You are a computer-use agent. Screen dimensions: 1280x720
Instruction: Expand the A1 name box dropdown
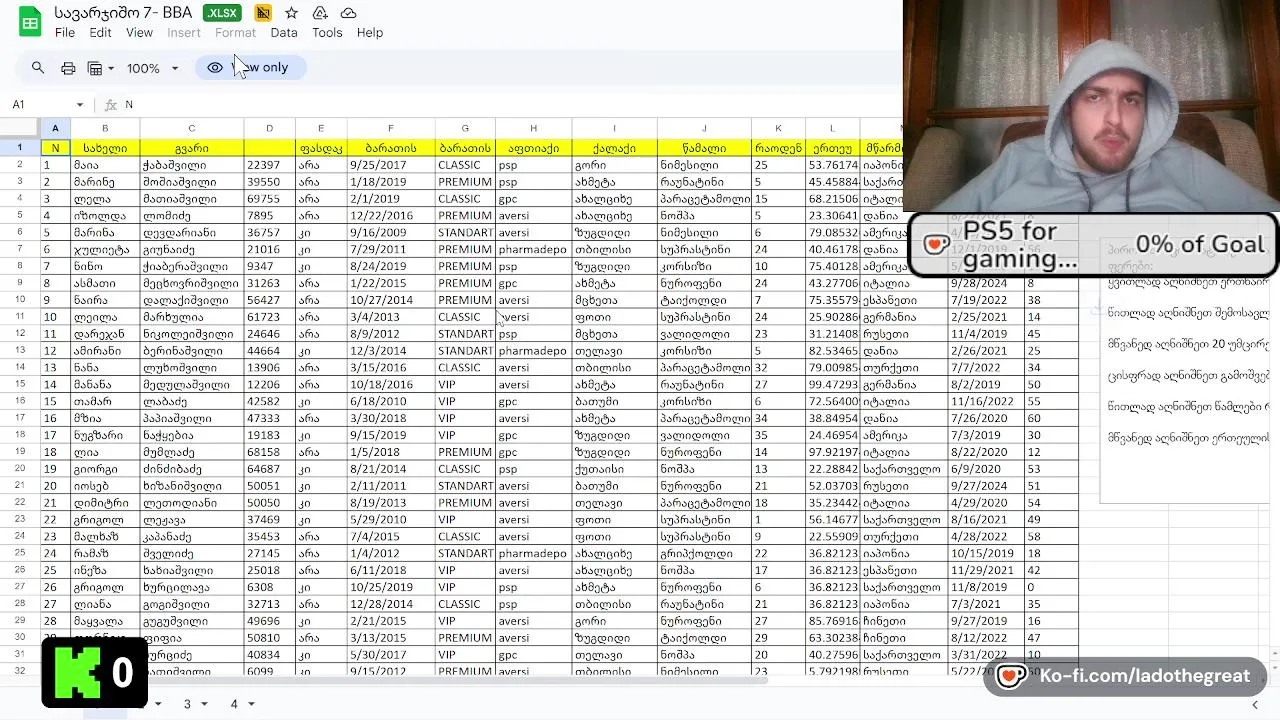pos(80,105)
